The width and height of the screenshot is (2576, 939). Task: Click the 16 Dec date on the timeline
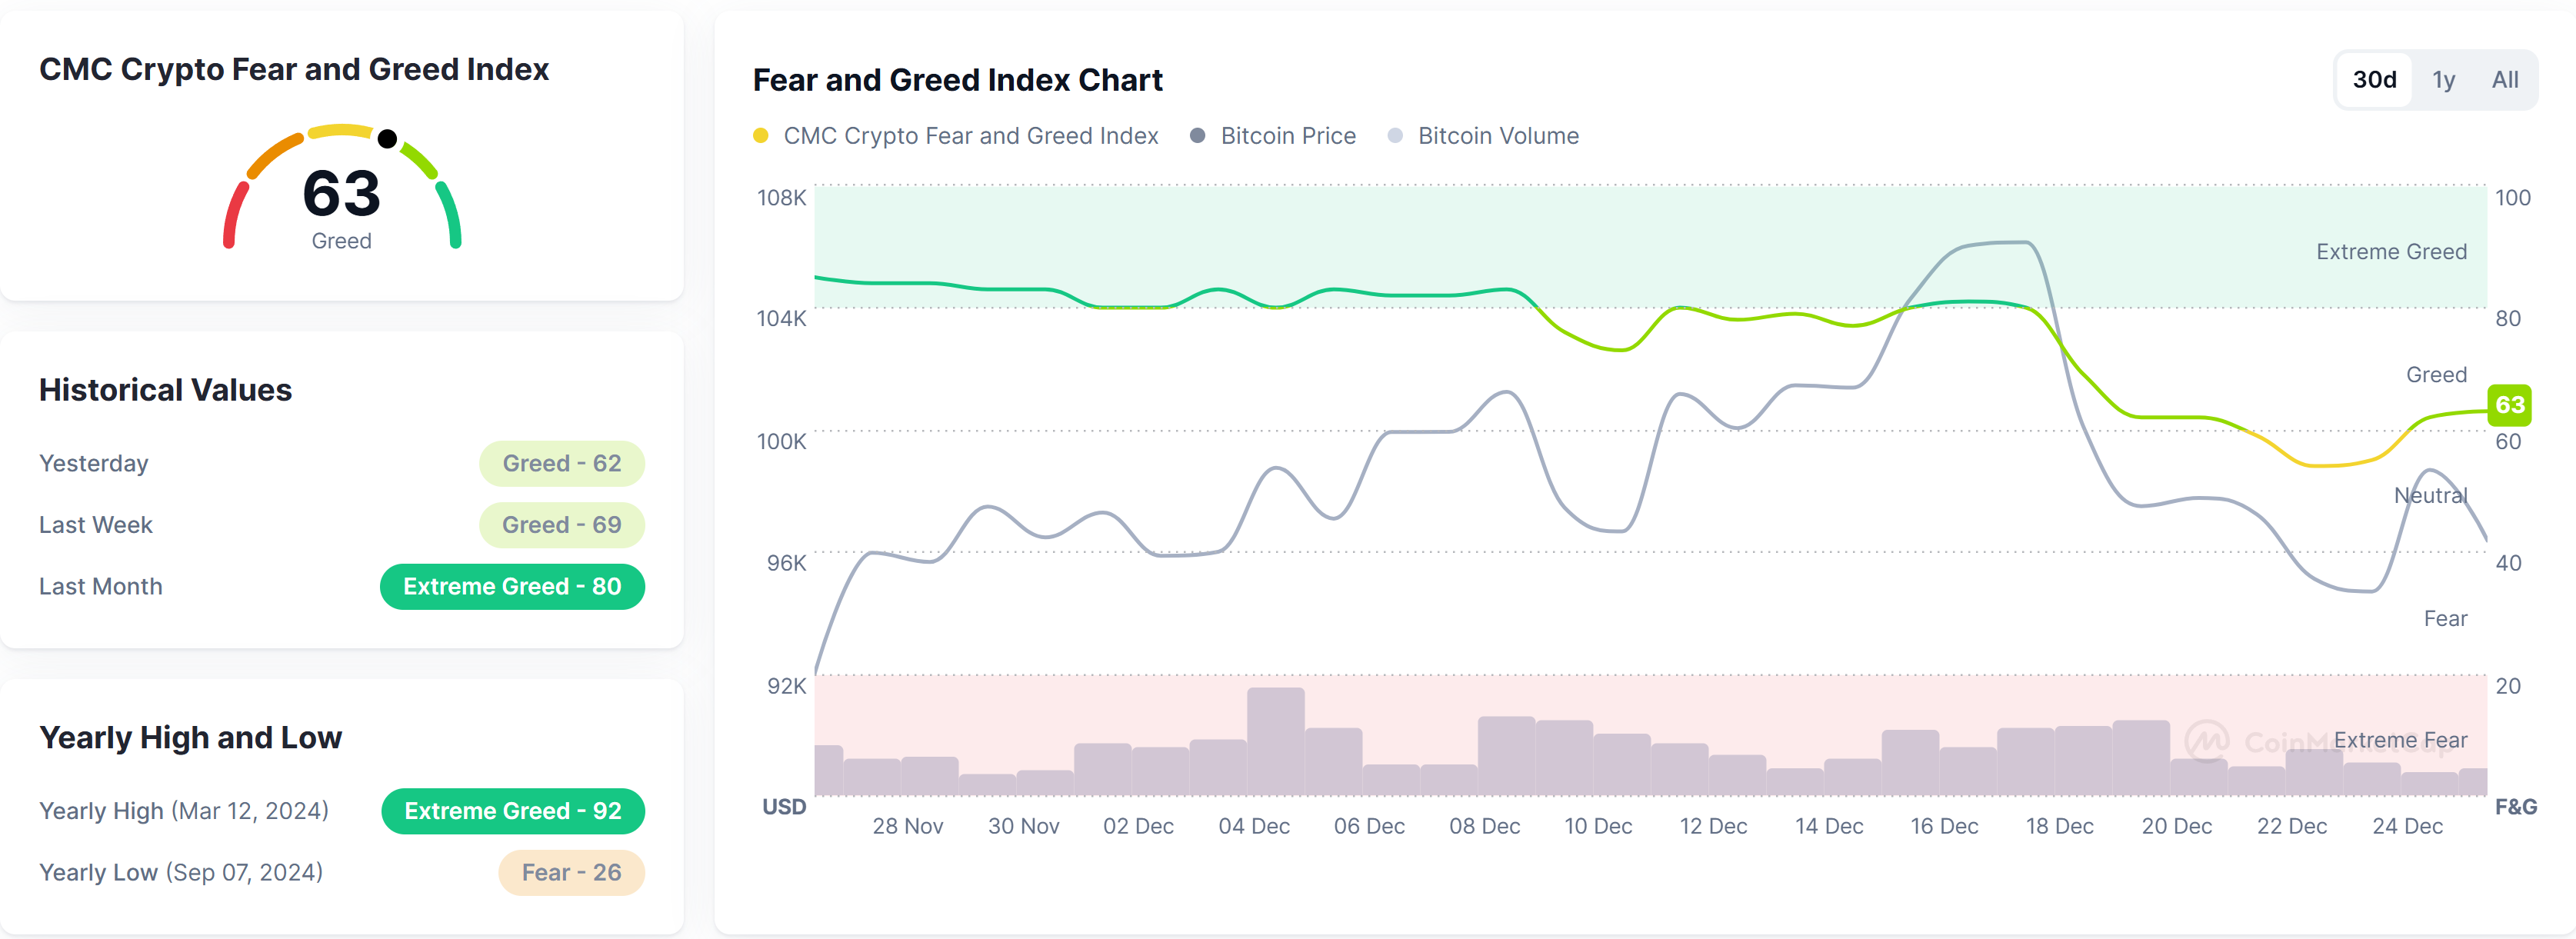point(1943,827)
